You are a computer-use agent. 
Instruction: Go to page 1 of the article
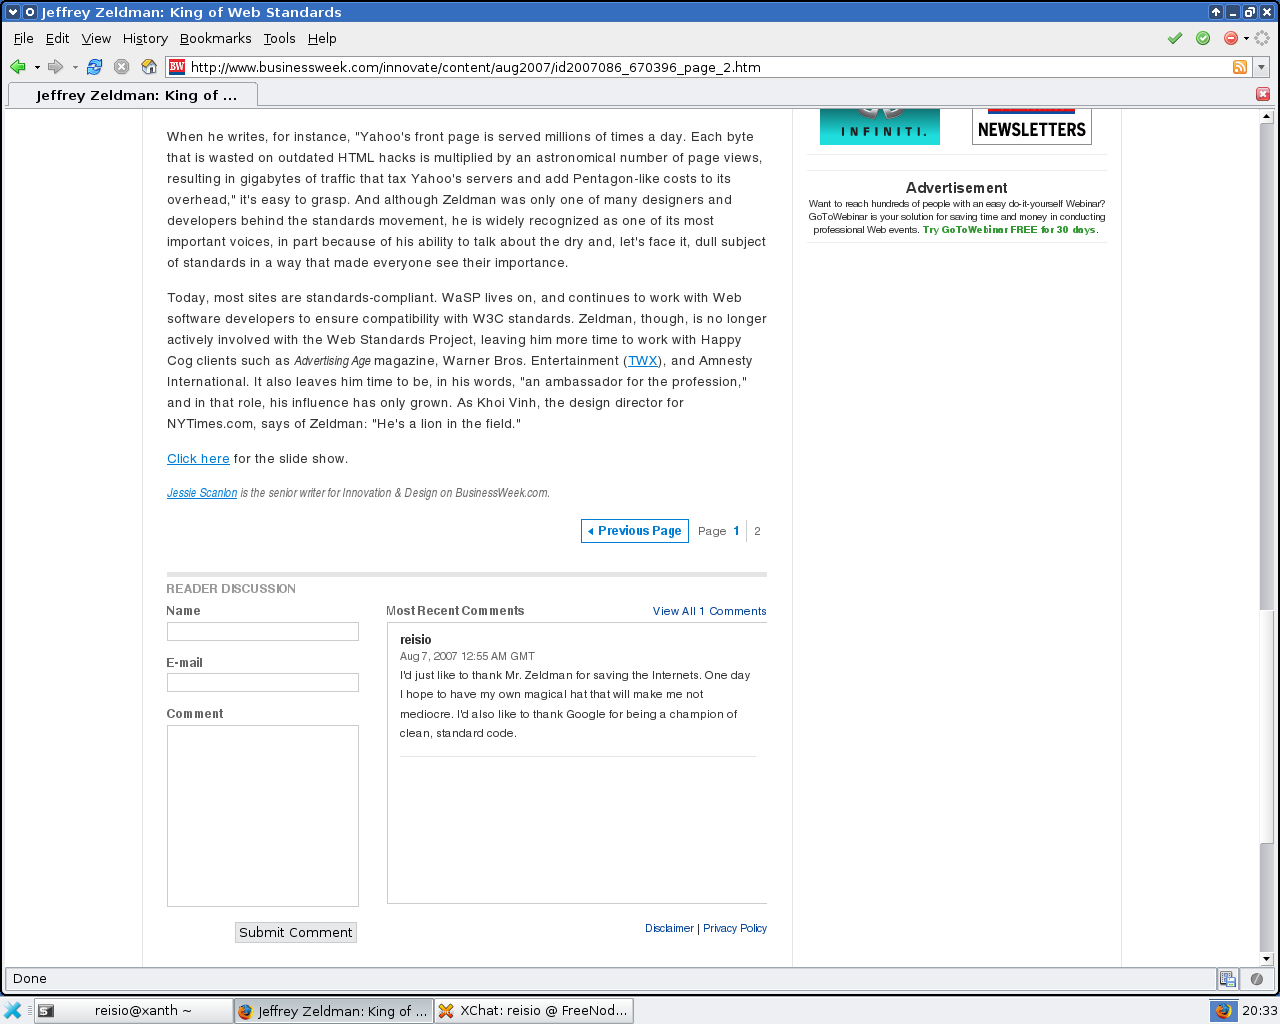coord(736,531)
